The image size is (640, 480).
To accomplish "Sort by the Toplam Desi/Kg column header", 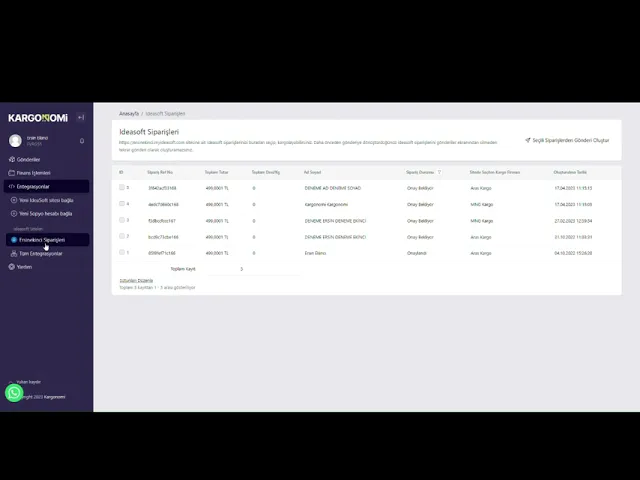I will pos(266,172).
